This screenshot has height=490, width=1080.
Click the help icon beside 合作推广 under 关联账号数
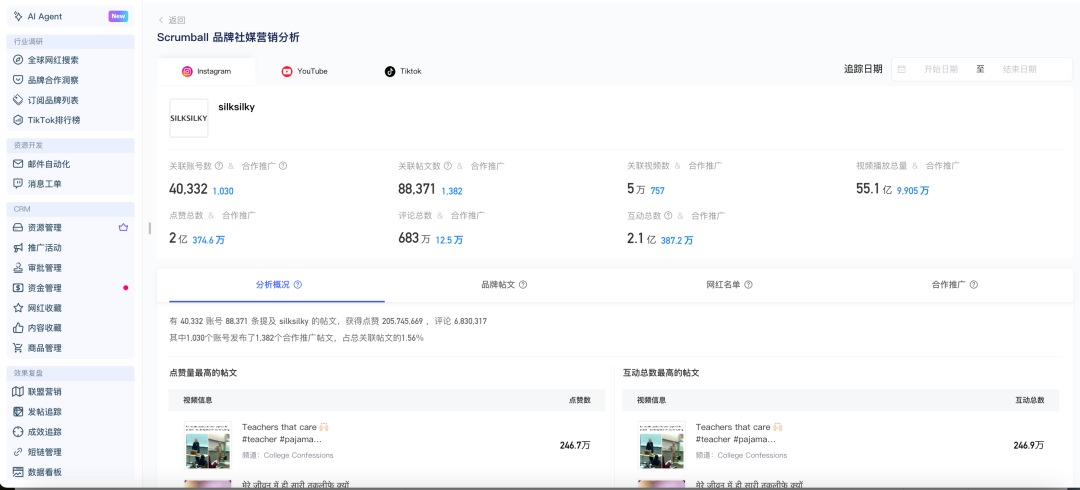(x=282, y=166)
